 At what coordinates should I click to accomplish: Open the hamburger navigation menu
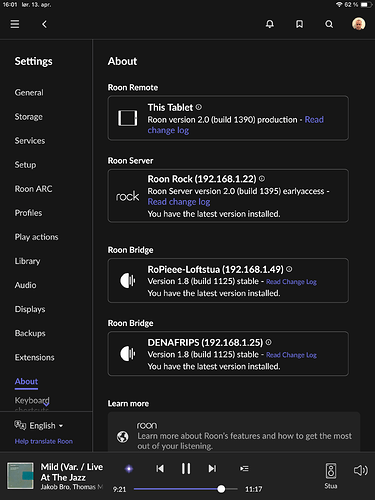pos(15,24)
